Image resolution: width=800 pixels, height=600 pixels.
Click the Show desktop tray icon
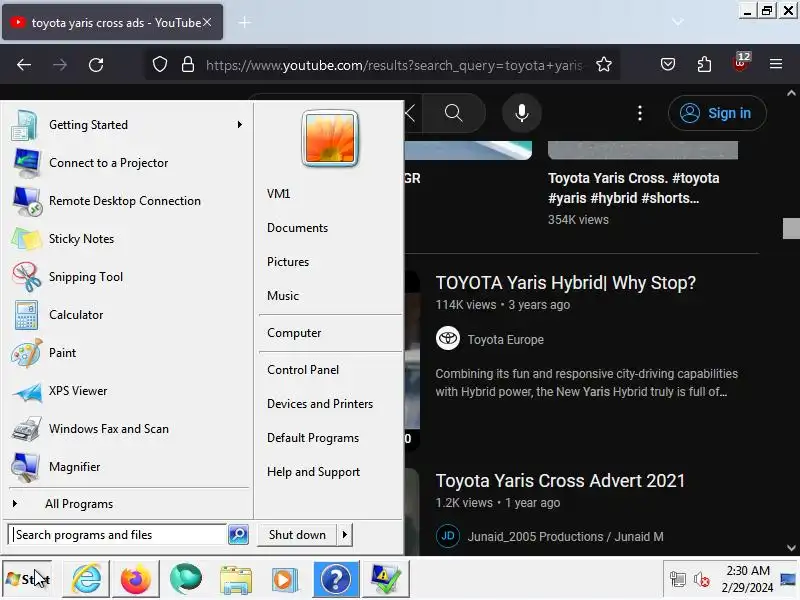pyautogui.click(x=788, y=579)
